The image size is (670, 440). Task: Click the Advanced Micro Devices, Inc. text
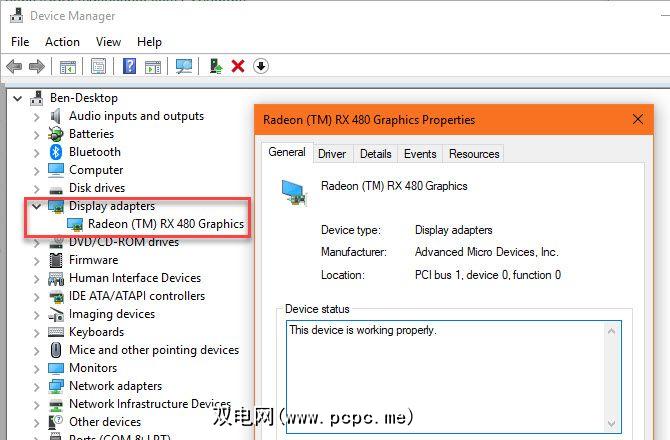pos(487,252)
